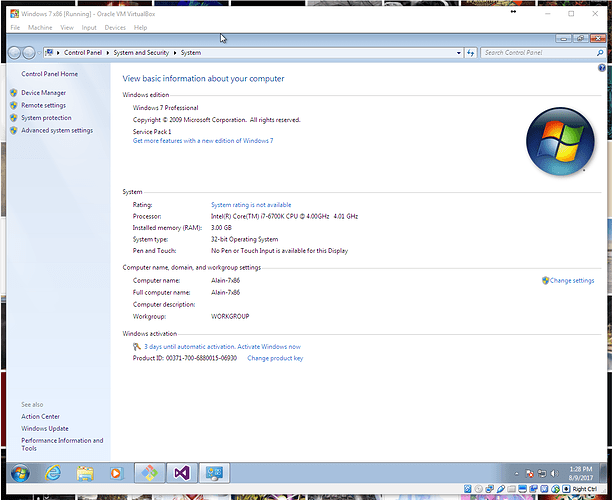Open the VirtualBox Machine menu

[x=40, y=28]
